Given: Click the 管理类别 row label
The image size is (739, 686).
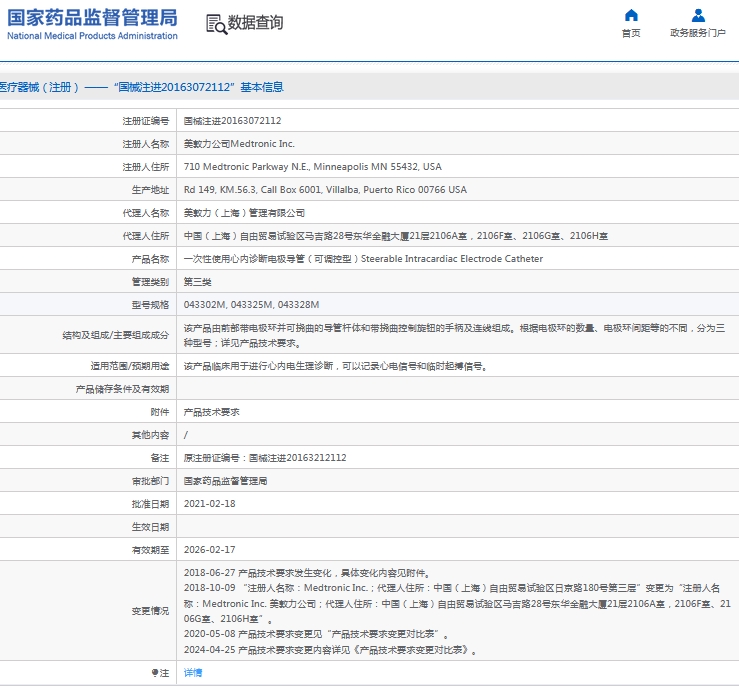Looking at the screenshot, I should (150, 282).
